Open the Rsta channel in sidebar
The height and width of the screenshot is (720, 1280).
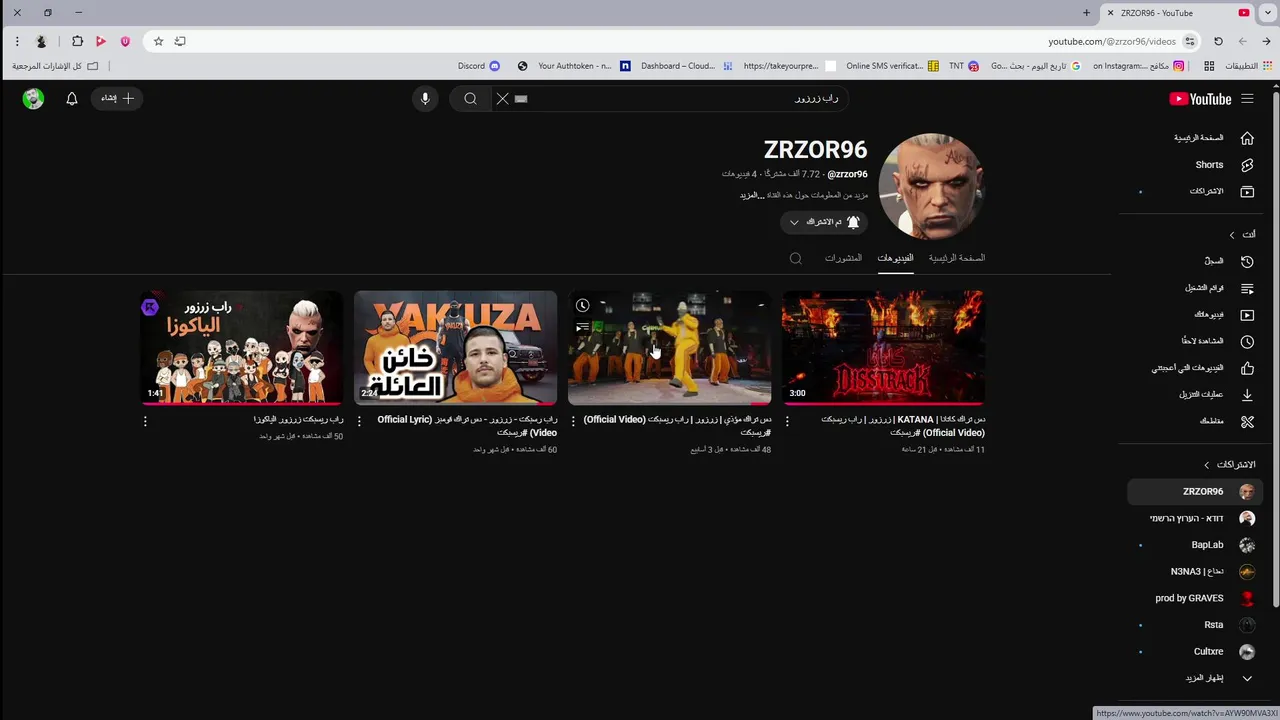click(x=1211, y=625)
